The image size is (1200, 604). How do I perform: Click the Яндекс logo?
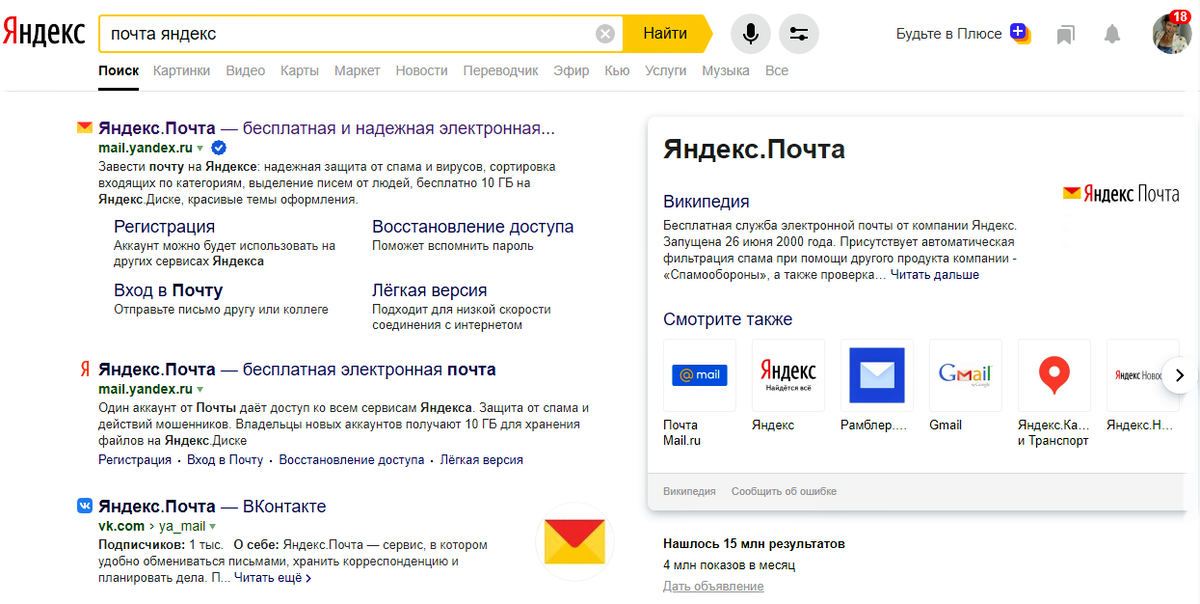44,32
